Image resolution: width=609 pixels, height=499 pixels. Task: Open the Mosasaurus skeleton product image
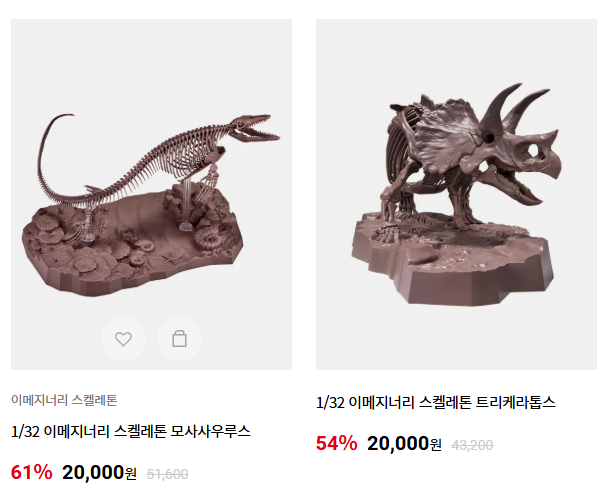tap(151, 194)
